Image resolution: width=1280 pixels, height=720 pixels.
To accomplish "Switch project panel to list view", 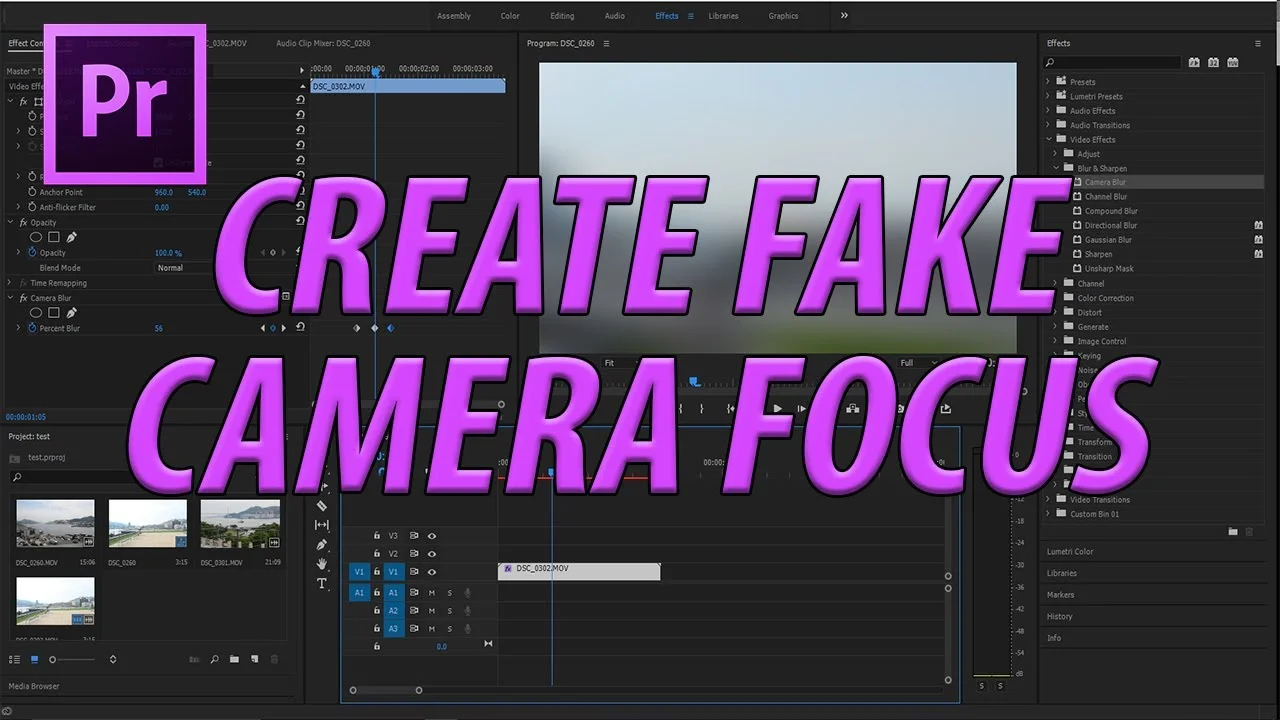I will (14, 659).
